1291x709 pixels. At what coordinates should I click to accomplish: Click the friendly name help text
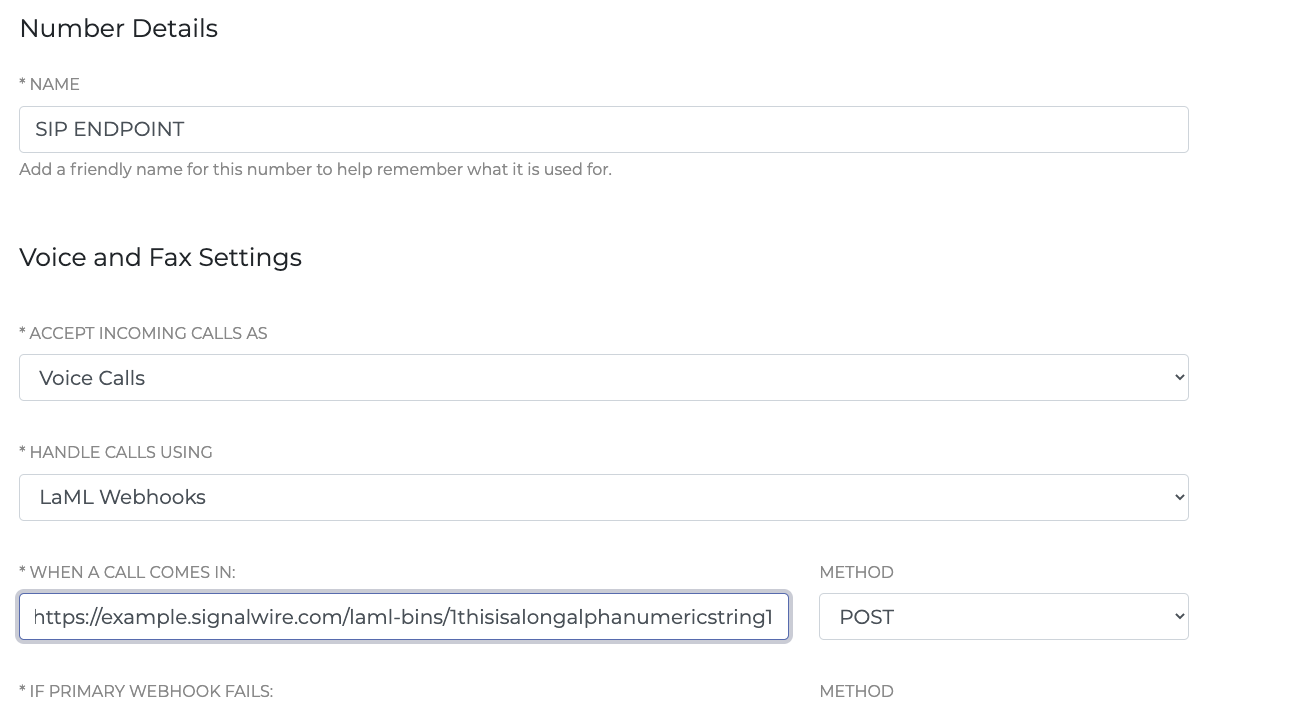(x=315, y=169)
